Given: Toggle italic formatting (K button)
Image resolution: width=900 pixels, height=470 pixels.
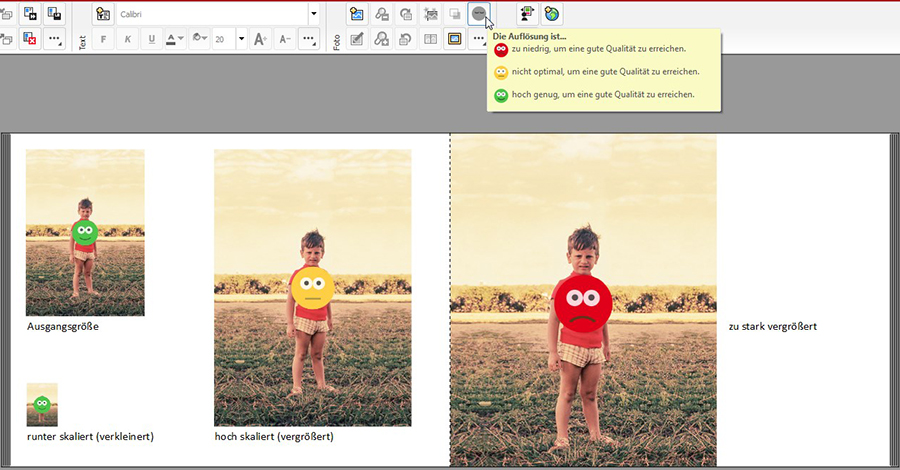Looking at the screenshot, I should [x=127, y=39].
